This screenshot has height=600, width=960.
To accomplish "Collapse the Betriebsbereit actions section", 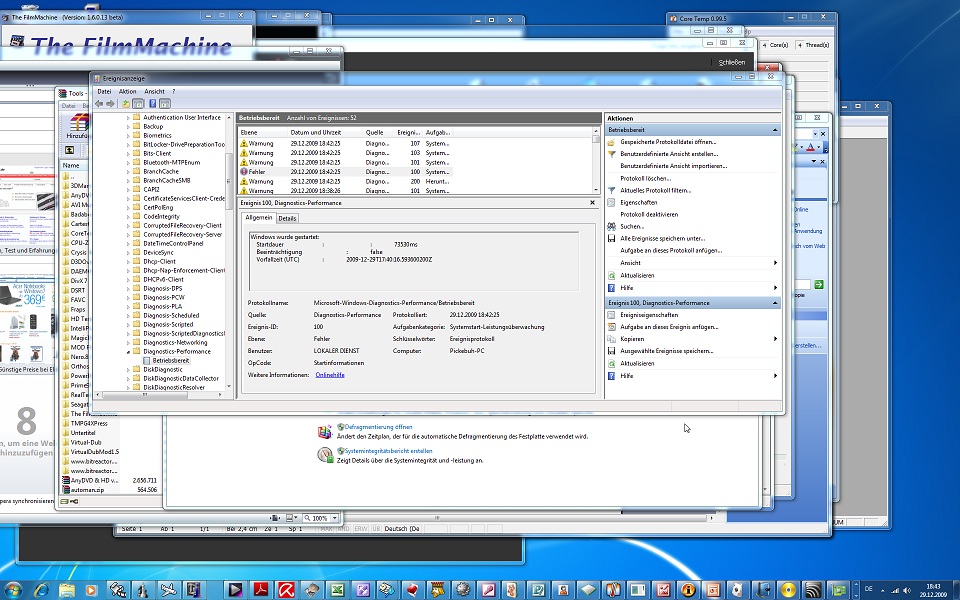I will [x=774, y=130].
